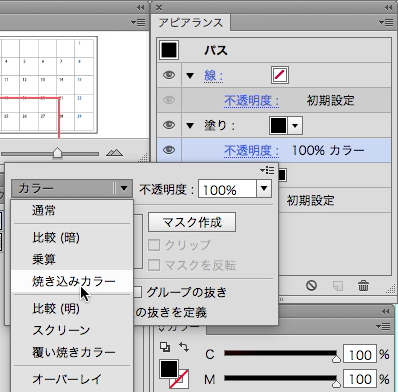Click the trash delete item icon
Screen dimensions: 398x392
[x=363, y=286]
